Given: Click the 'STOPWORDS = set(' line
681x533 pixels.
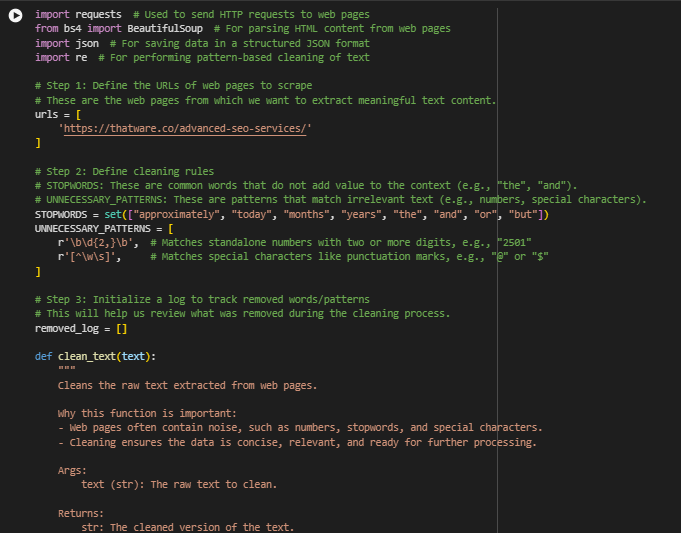Looking at the screenshot, I should tap(292, 215).
